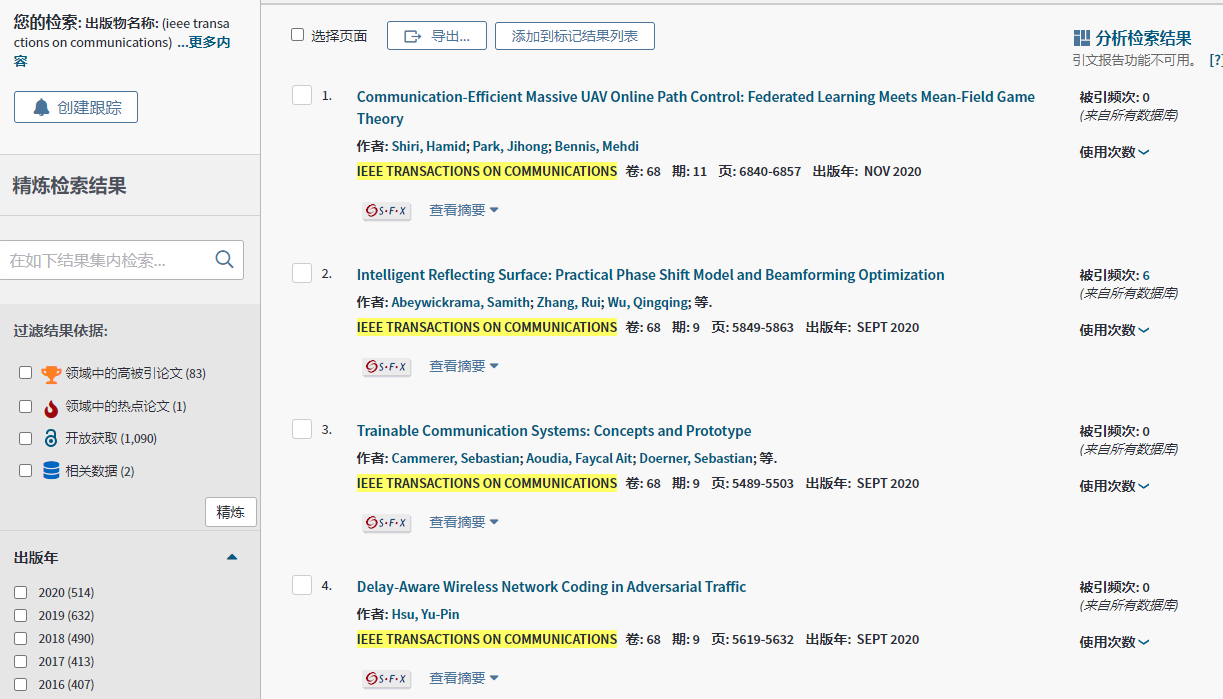Open the Trainable Communication Systems paper title
Image resolution: width=1223 pixels, height=699 pixels.
[554, 431]
